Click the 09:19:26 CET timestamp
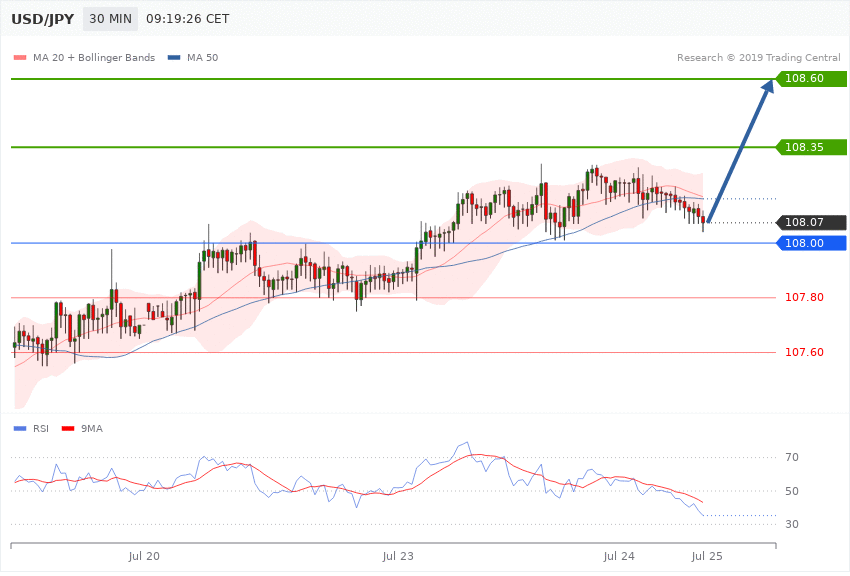The image size is (850, 576). click(188, 19)
